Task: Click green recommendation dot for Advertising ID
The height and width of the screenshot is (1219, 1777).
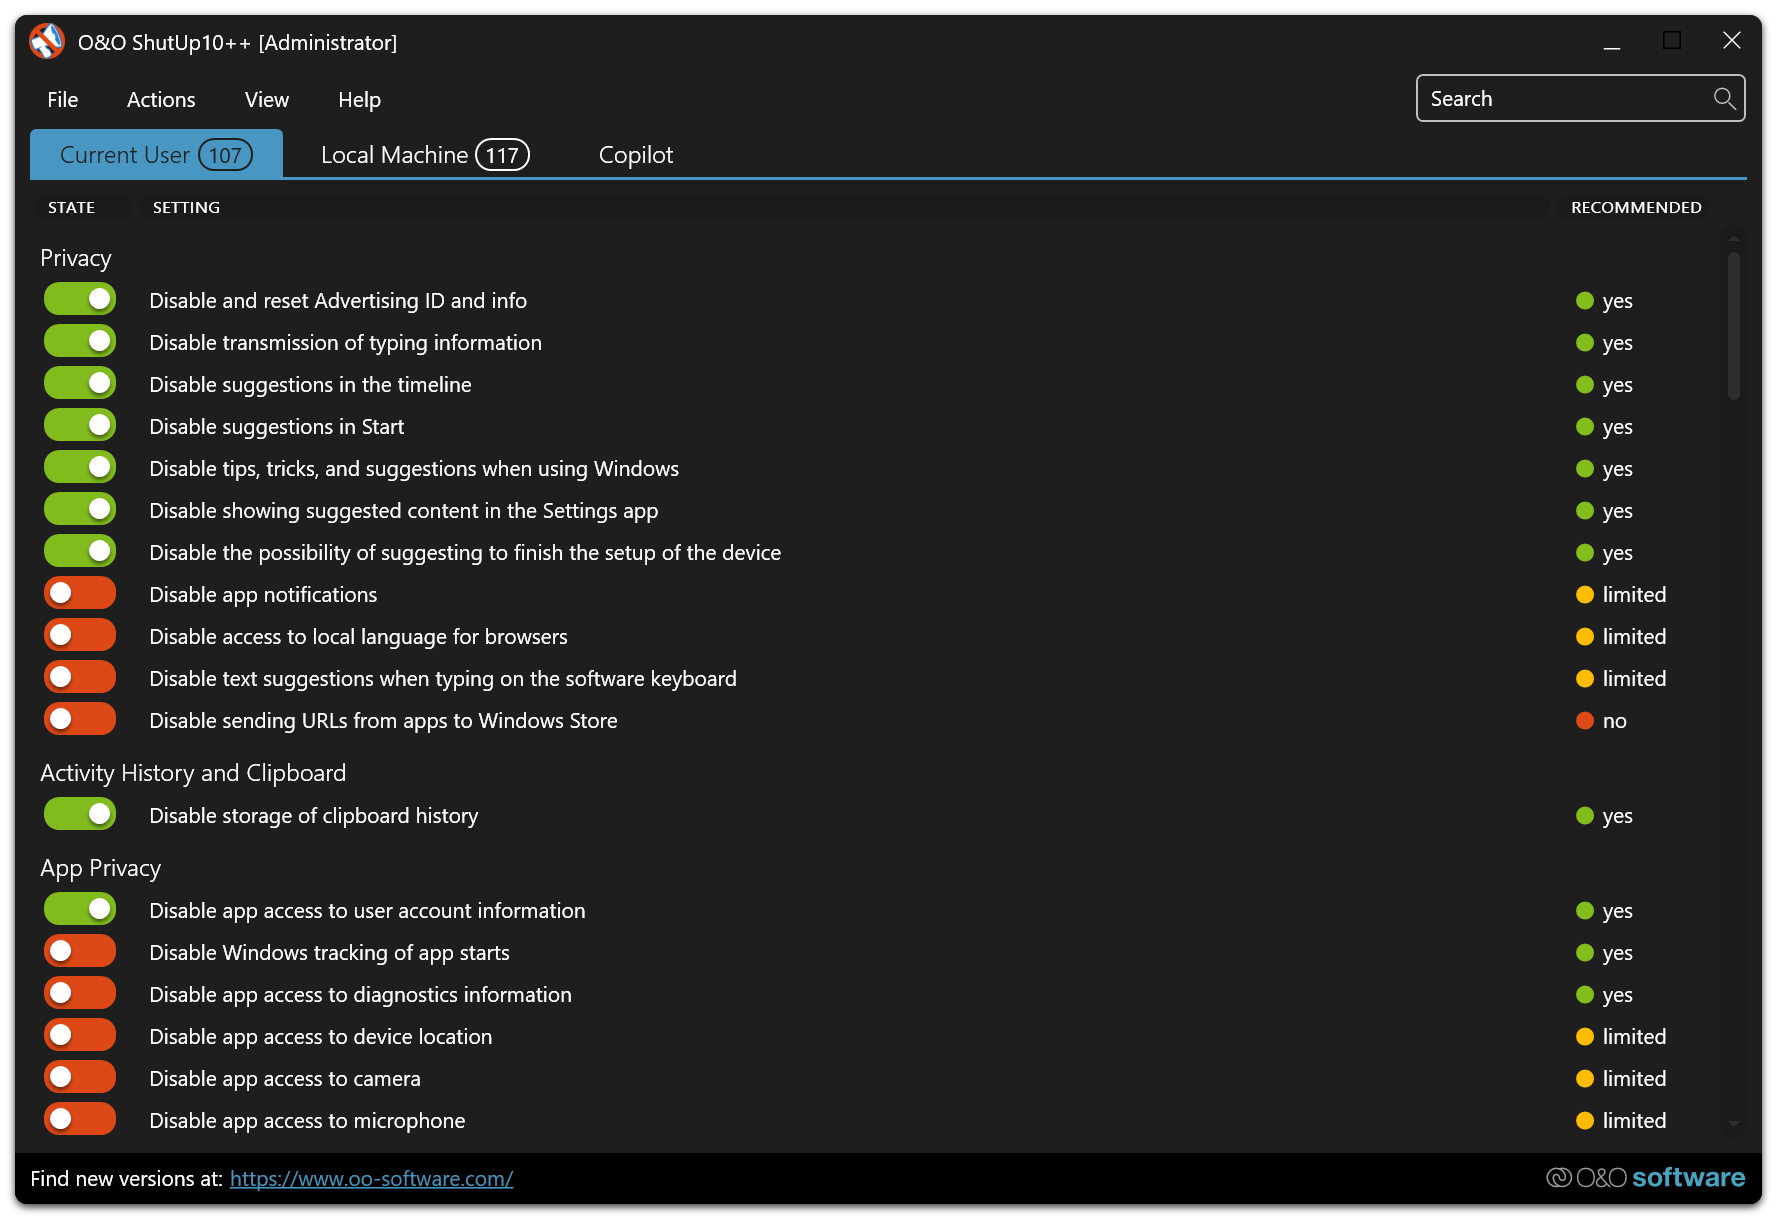Action: pos(1584,301)
